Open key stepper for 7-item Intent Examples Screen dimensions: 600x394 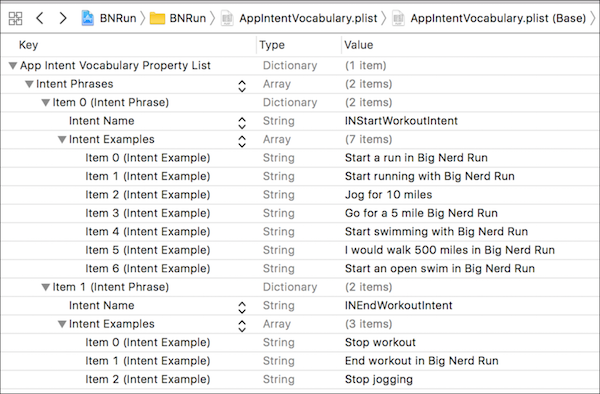click(x=242, y=141)
